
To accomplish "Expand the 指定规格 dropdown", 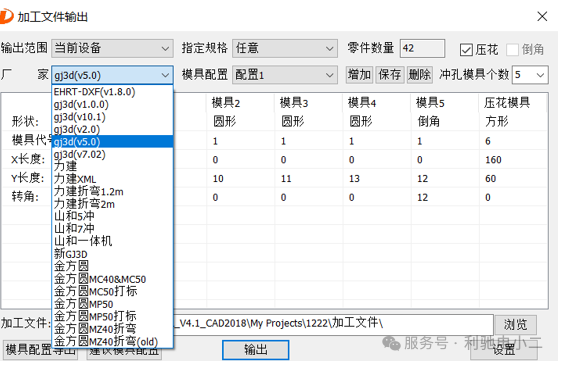I will click(285, 48).
